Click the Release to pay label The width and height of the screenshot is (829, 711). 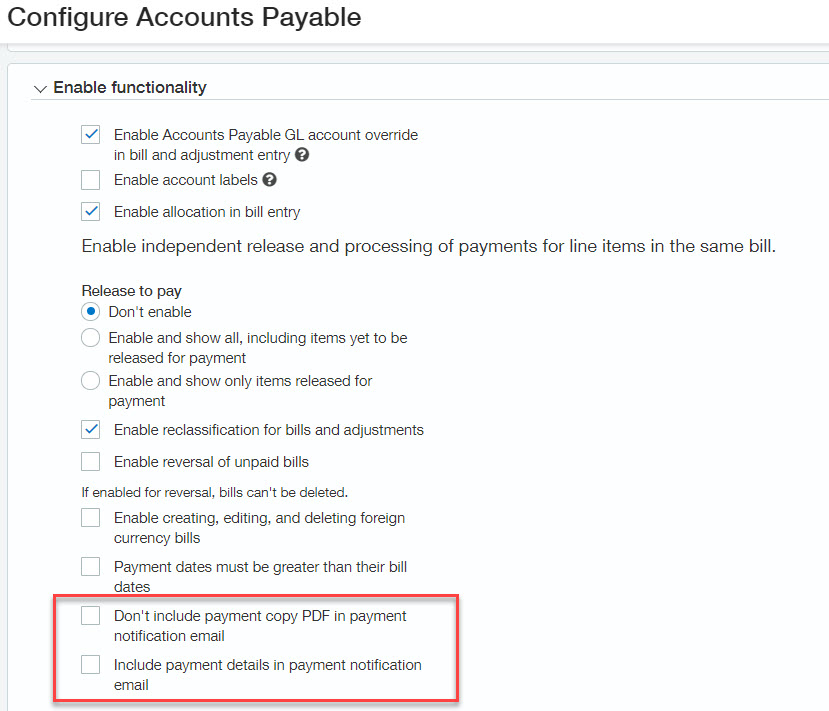point(131,291)
